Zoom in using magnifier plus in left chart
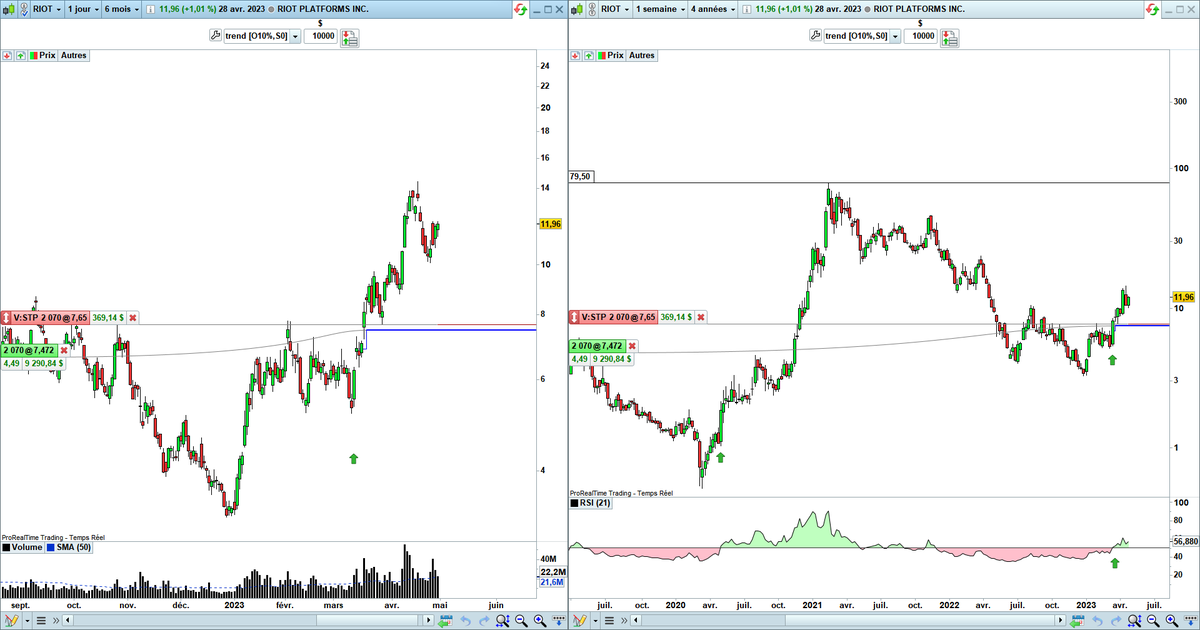This screenshot has width=1200, height=630. (x=540, y=620)
